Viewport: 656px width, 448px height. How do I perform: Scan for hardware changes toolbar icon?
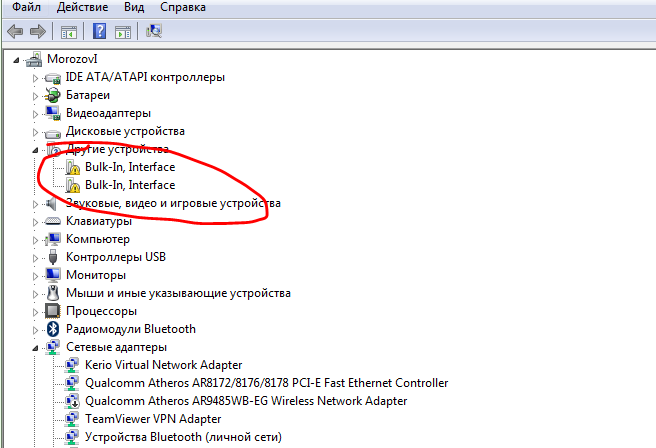click(x=154, y=31)
